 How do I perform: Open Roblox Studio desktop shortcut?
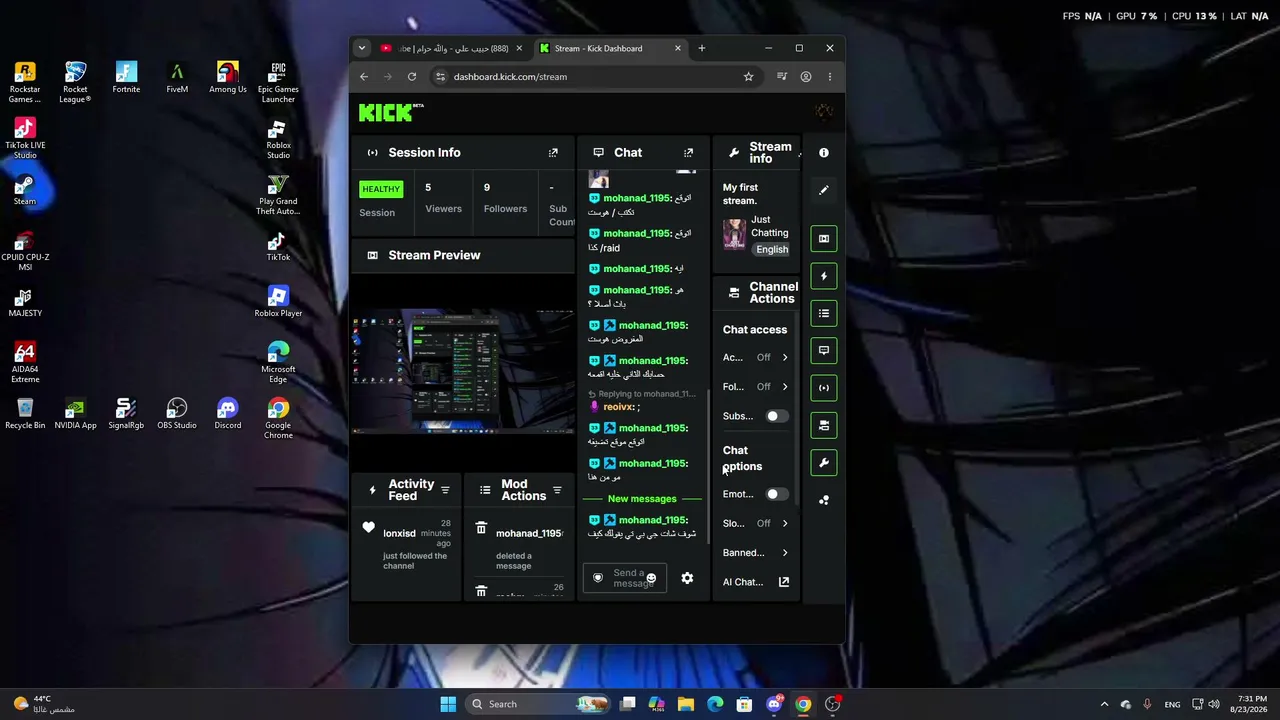pyautogui.click(x=278, y=138)
